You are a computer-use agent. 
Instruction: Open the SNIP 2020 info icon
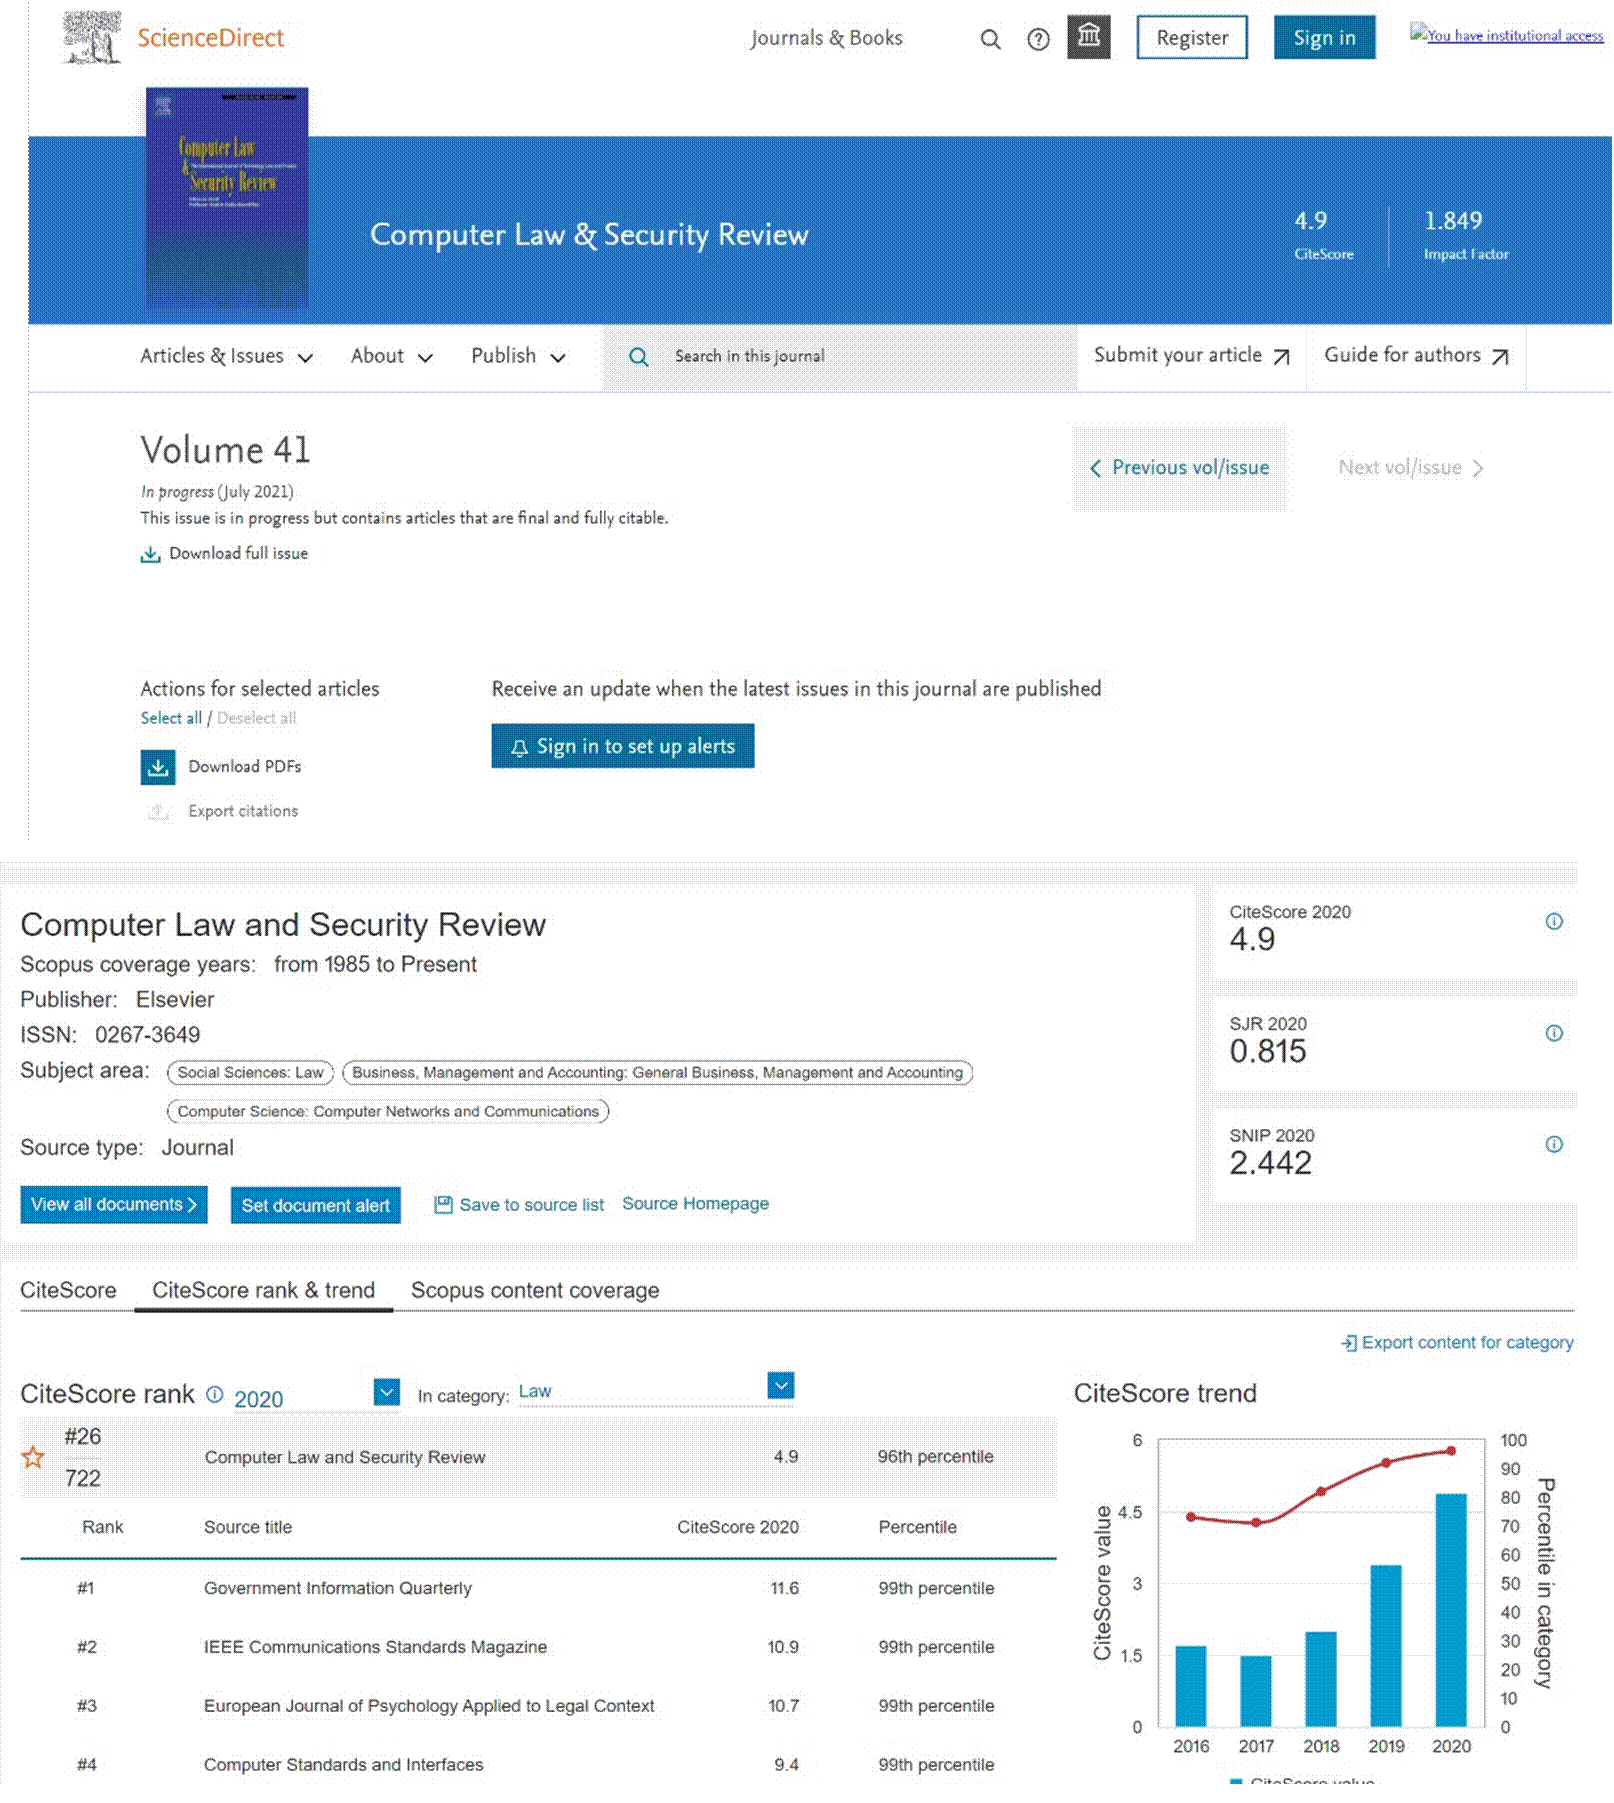1553,1144
